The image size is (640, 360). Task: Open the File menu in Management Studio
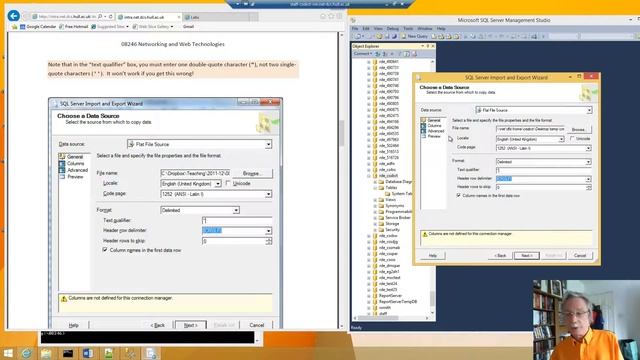click(x=355, y=29)
